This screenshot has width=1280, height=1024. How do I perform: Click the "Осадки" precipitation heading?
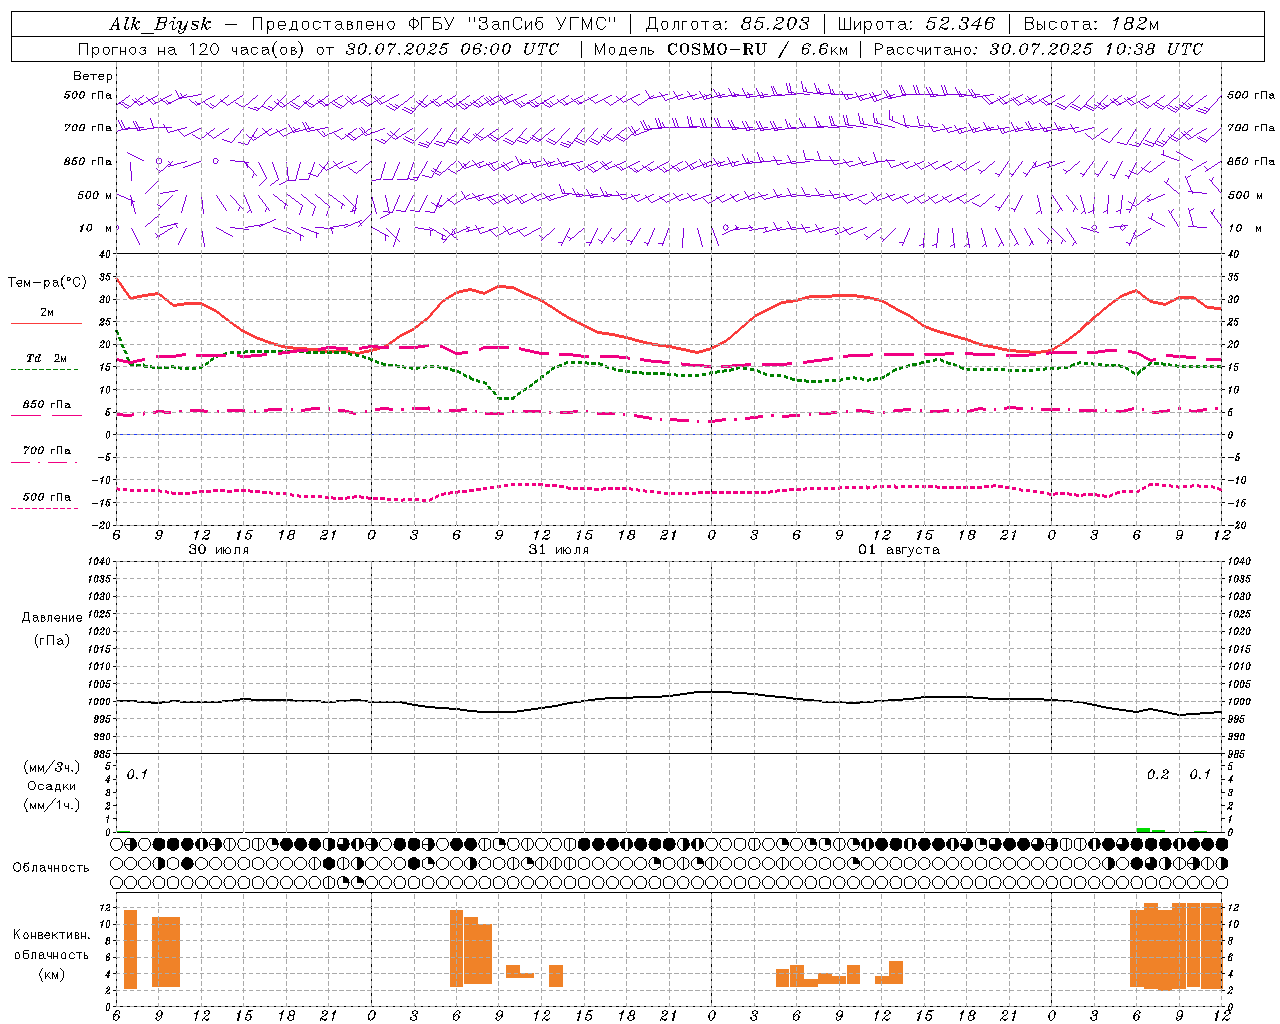click(52, 786)
